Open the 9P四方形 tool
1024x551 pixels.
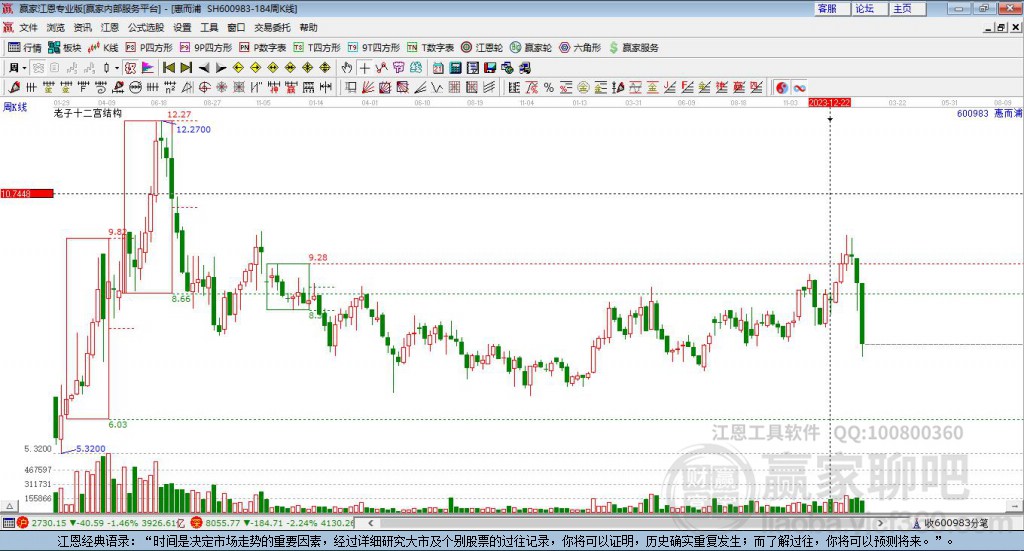click(x=206, y=48)
